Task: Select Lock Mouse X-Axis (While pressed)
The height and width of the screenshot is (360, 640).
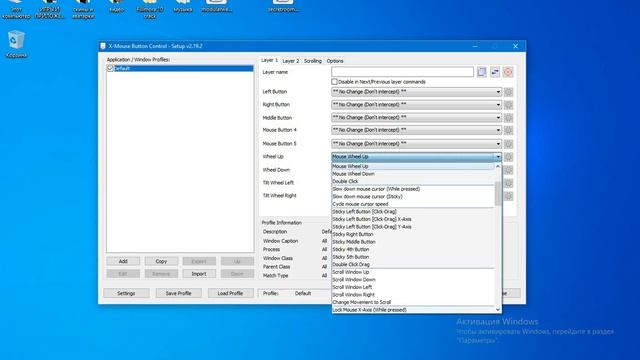Action: point(413,310)
